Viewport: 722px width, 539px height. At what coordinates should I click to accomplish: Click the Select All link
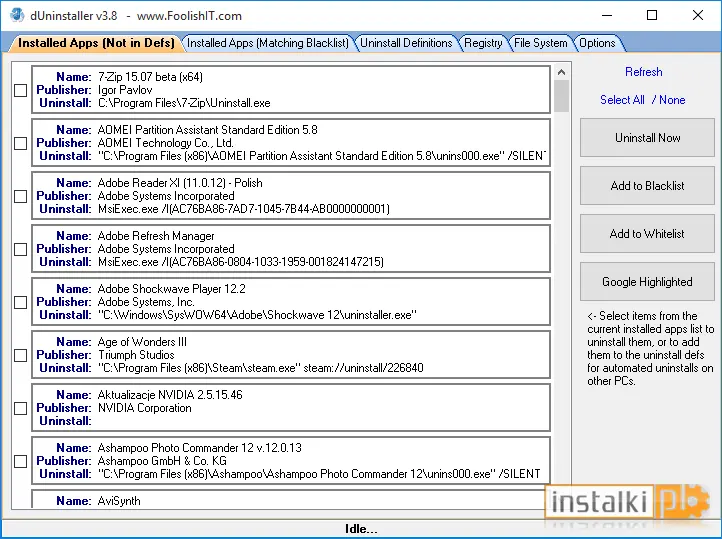(622, 100)
